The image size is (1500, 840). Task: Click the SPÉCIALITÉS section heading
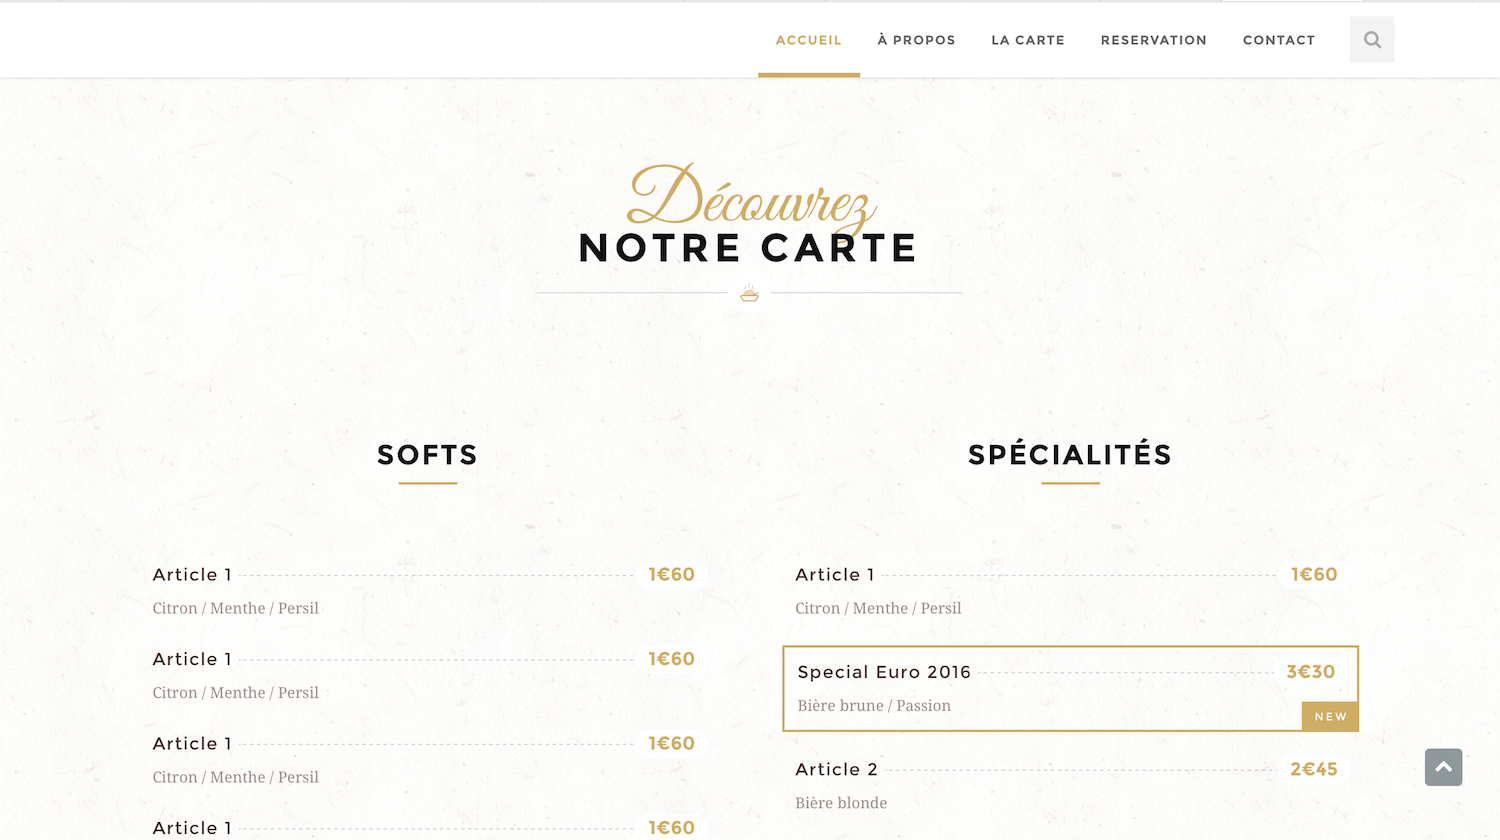click(1069, 455)
